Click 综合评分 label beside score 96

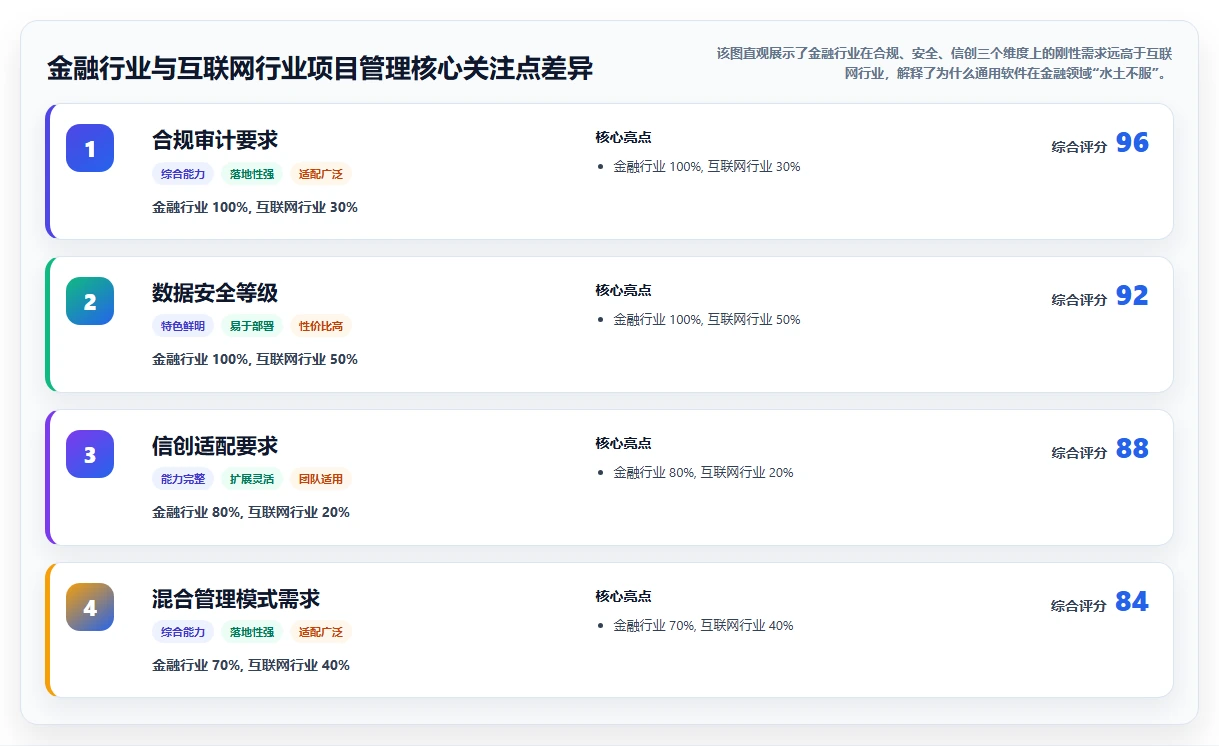pyautogui.click(x=1079, y=147)
